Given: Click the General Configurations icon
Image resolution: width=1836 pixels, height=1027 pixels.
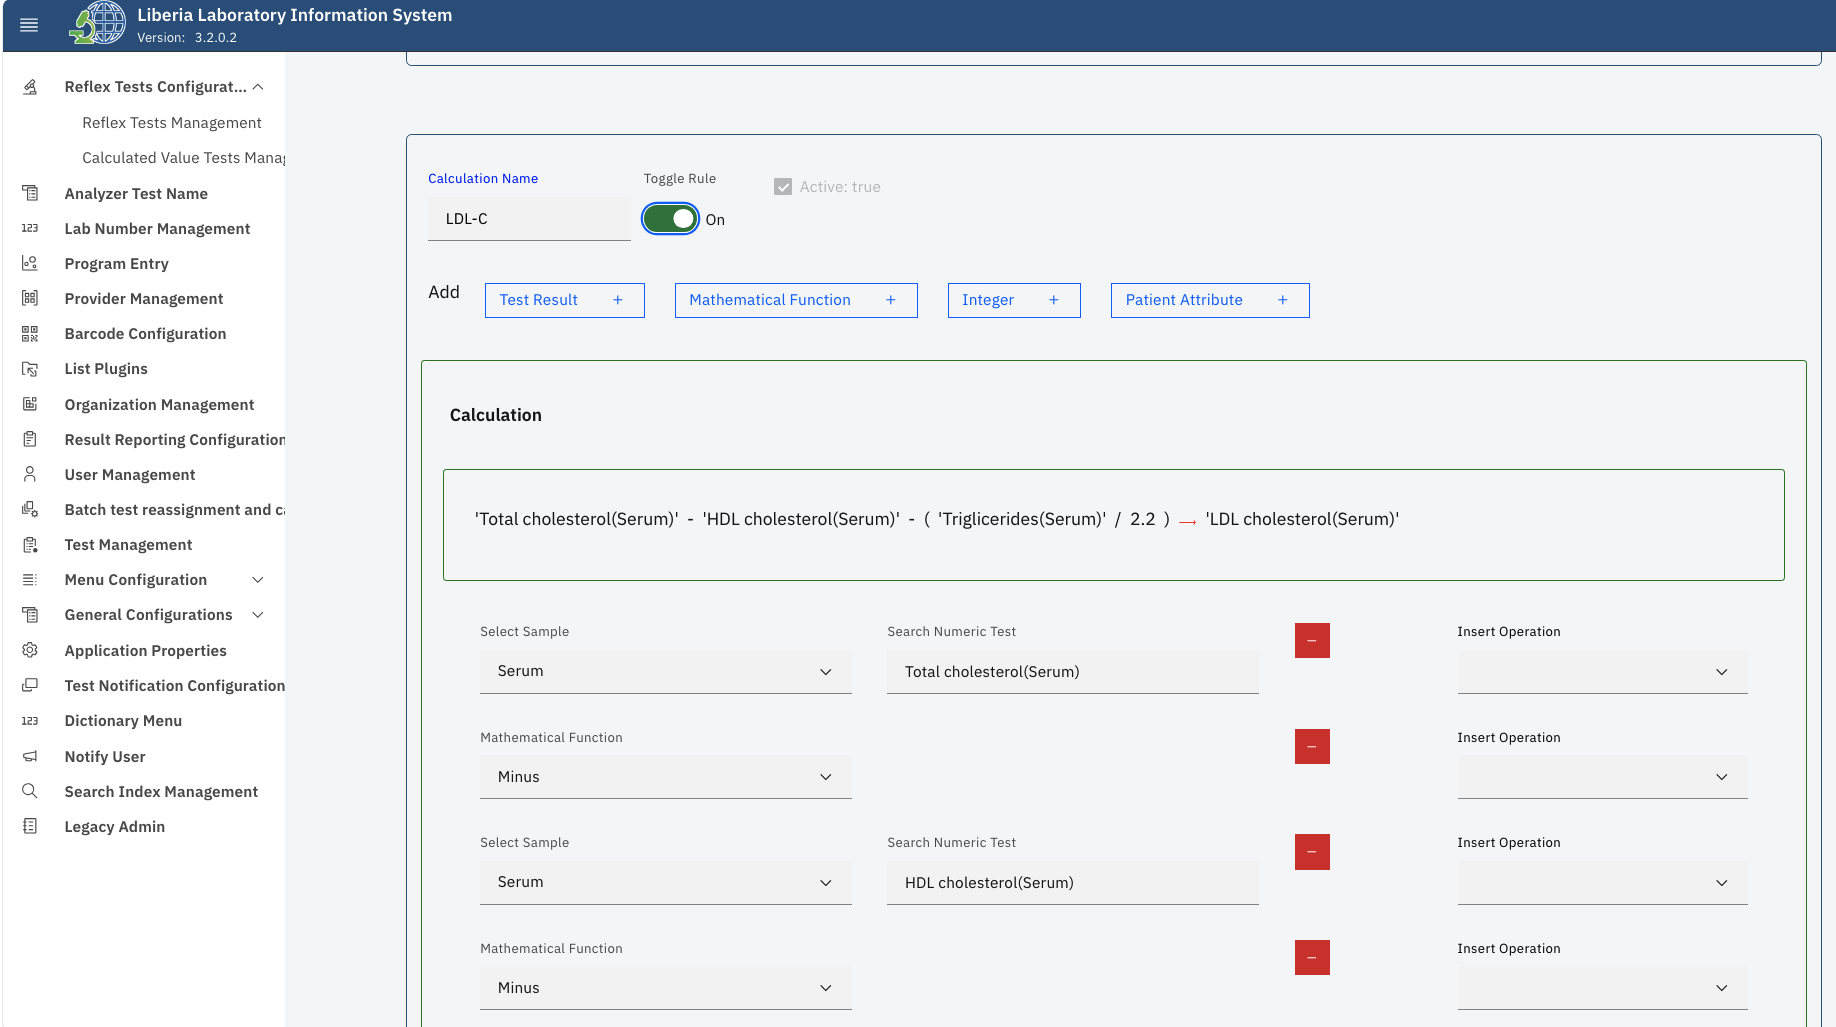Looking at the screenshot, I should (x=30, y=615).
